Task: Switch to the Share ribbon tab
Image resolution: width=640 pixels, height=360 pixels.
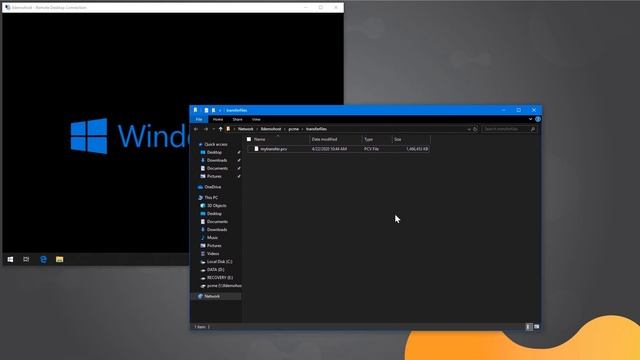Action: point(237,119)
